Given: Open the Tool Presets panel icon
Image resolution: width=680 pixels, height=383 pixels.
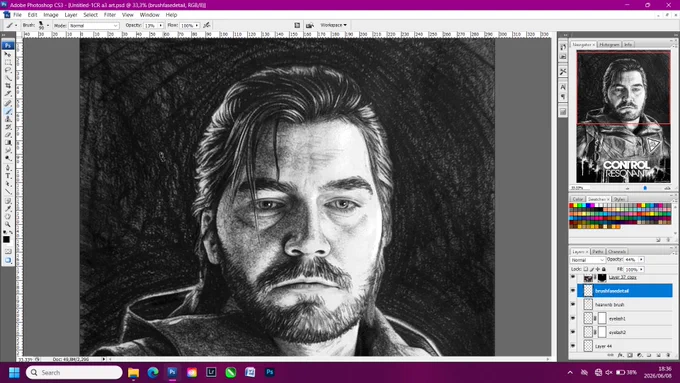Looking at the screenshot, I should click(563, 72).
